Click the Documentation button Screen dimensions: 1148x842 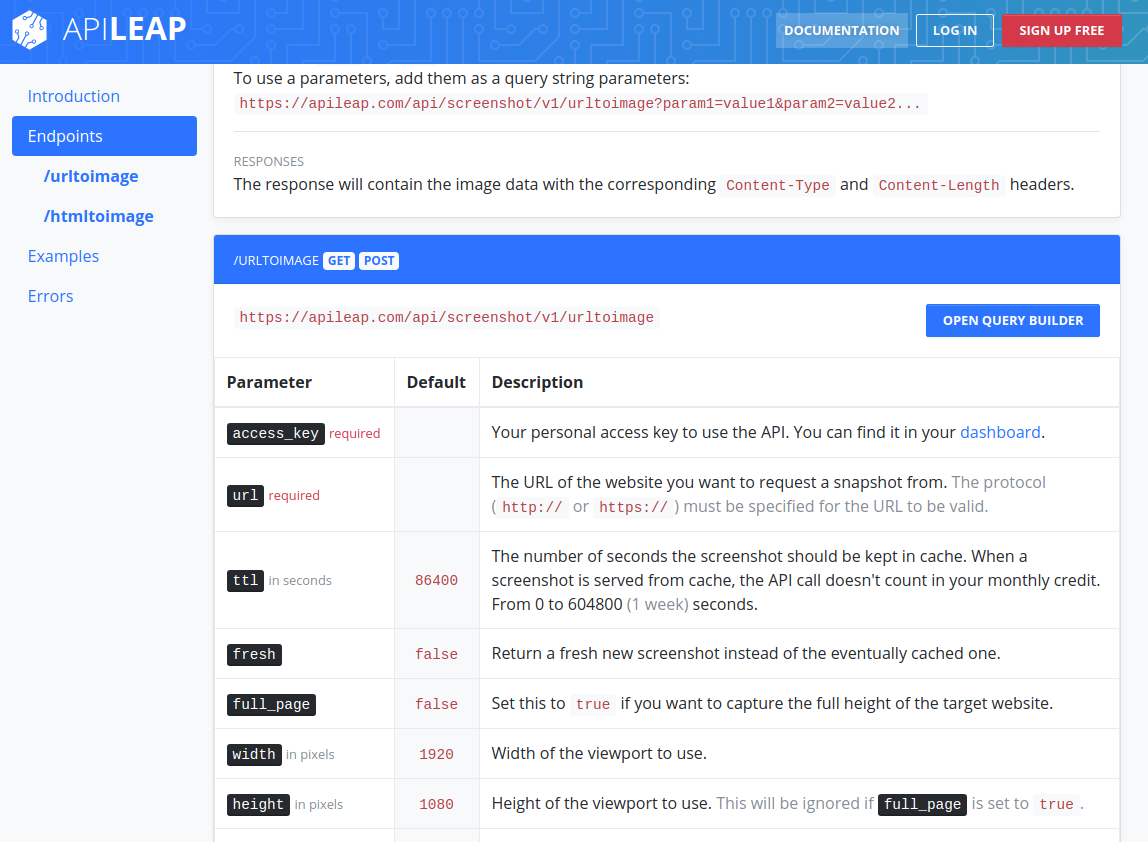tap(841, 30)
